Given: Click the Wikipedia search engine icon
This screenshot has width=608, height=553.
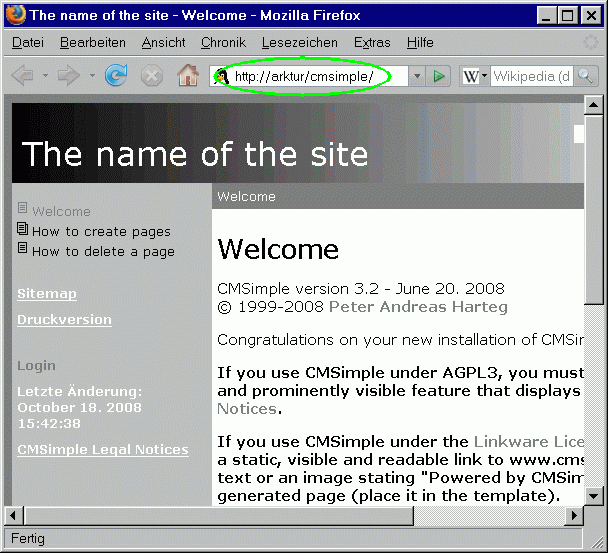Looking at the screenshot, I should [x=471, y=76].
